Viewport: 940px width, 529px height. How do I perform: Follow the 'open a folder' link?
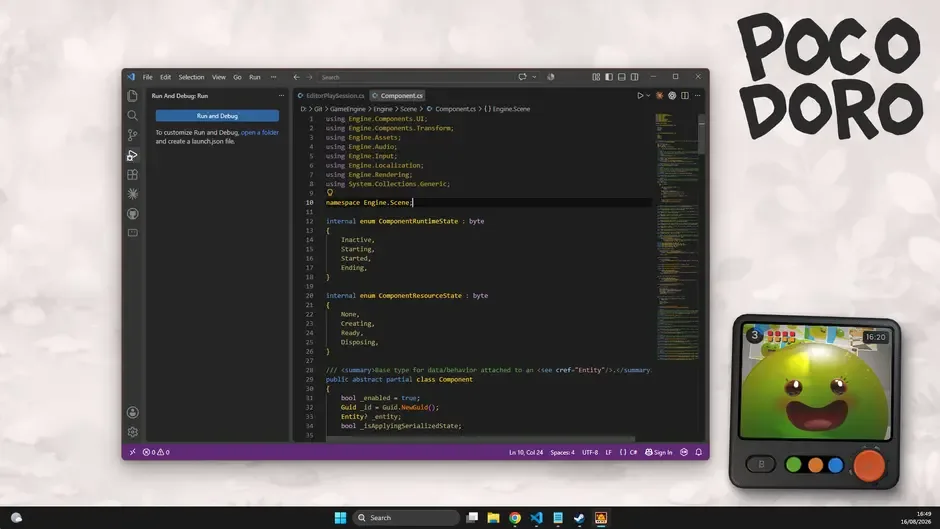coord(260,133)
